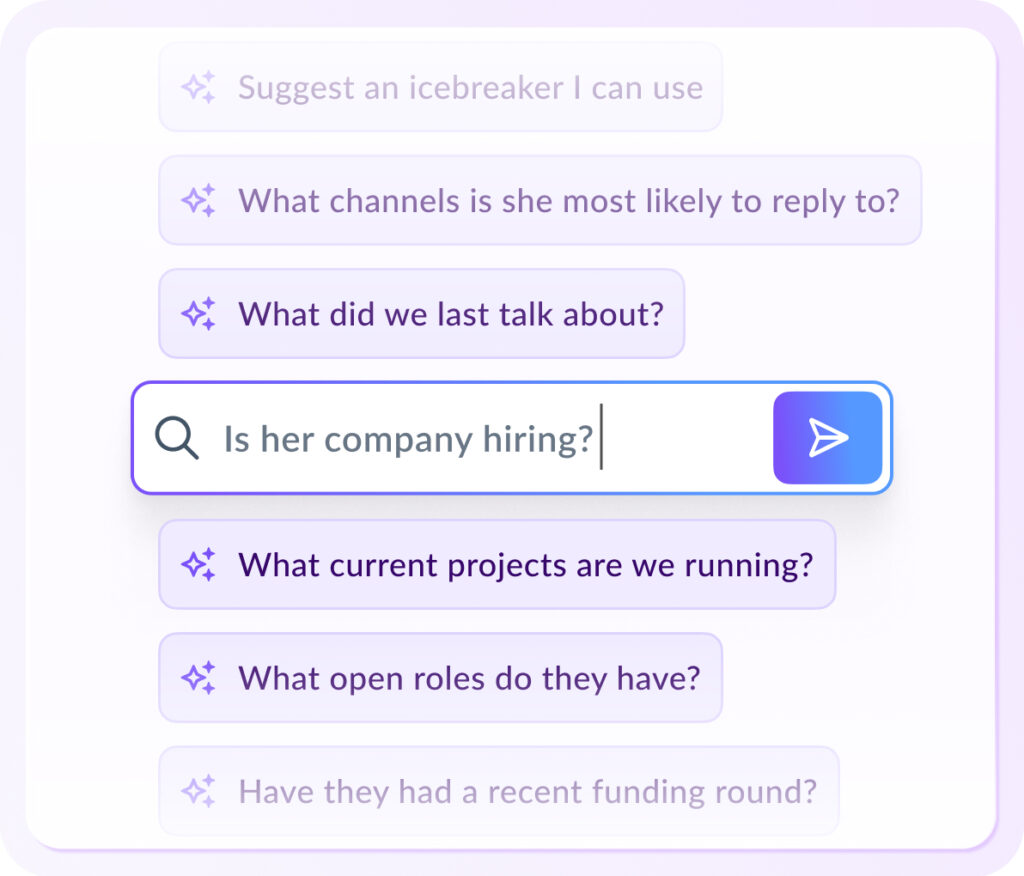Screen dimensions: 1024x876
Task: Click 'funding round?' text in bottom suggestion
Action: [x=704, y=791]
